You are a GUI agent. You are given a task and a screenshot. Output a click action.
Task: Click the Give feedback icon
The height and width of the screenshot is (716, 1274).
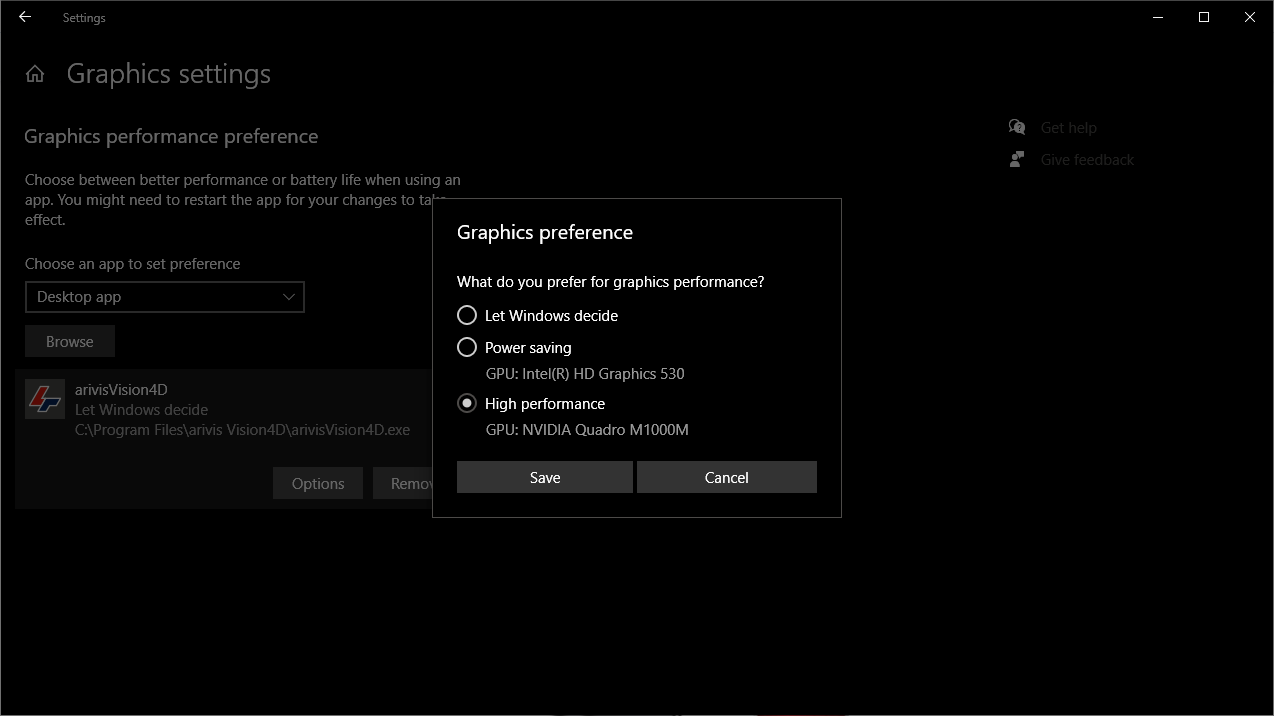coord(1017,159)
